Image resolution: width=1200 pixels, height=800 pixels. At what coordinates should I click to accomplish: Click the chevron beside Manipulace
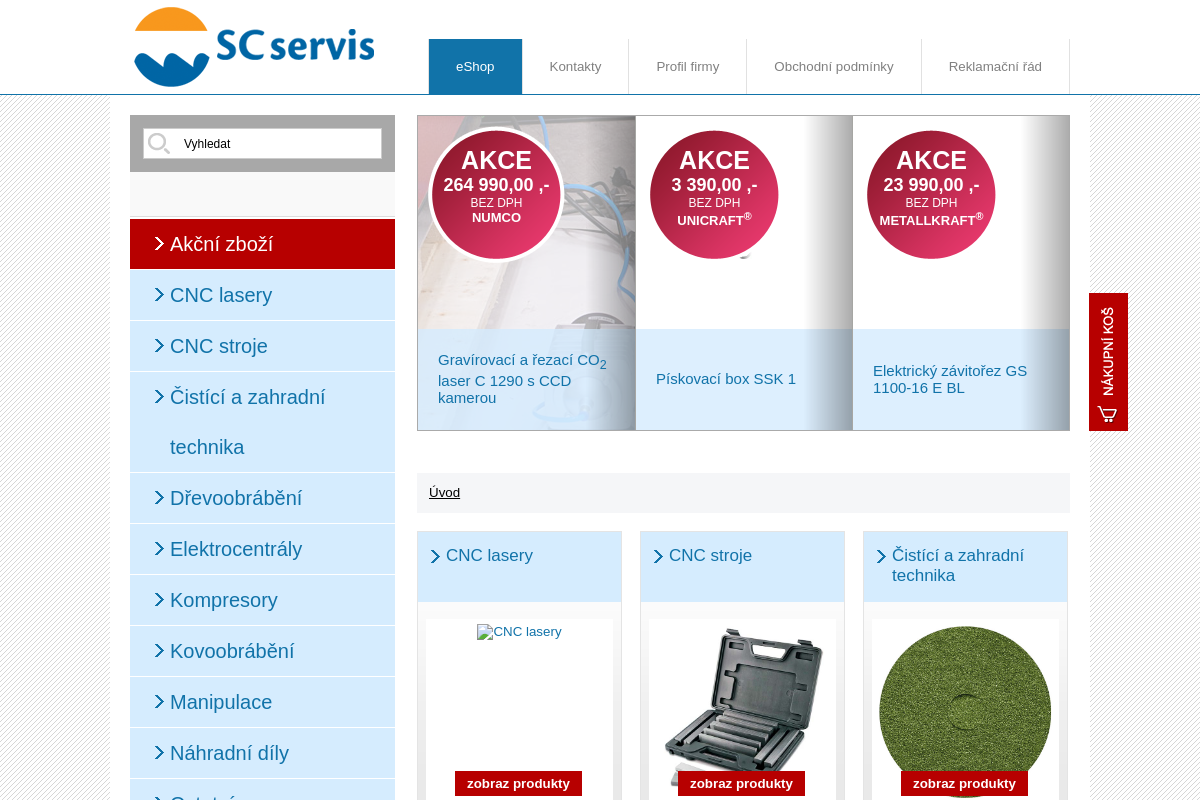click(x=159, y=701)
